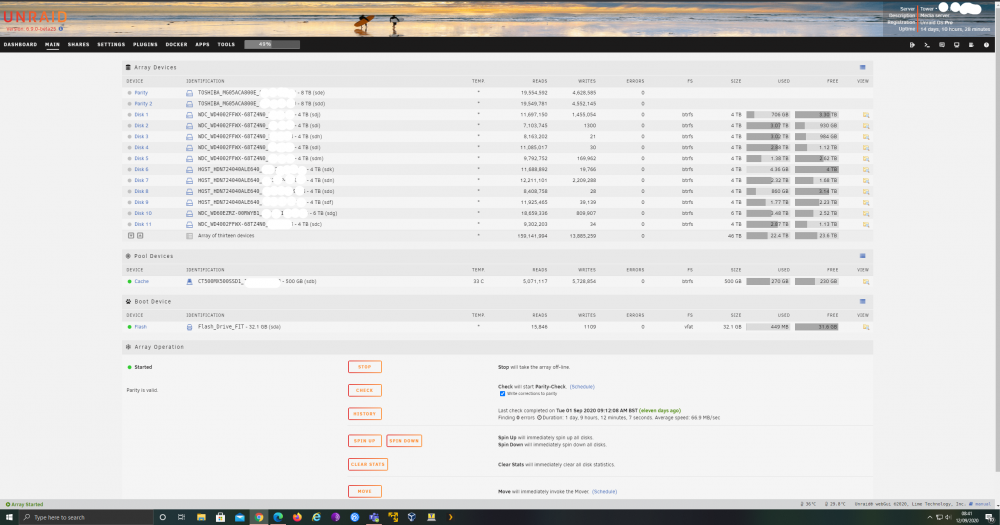Screen dimensions: 1000x525
Task: Click the help icon in header bar
Action: (x=987, y=45)
